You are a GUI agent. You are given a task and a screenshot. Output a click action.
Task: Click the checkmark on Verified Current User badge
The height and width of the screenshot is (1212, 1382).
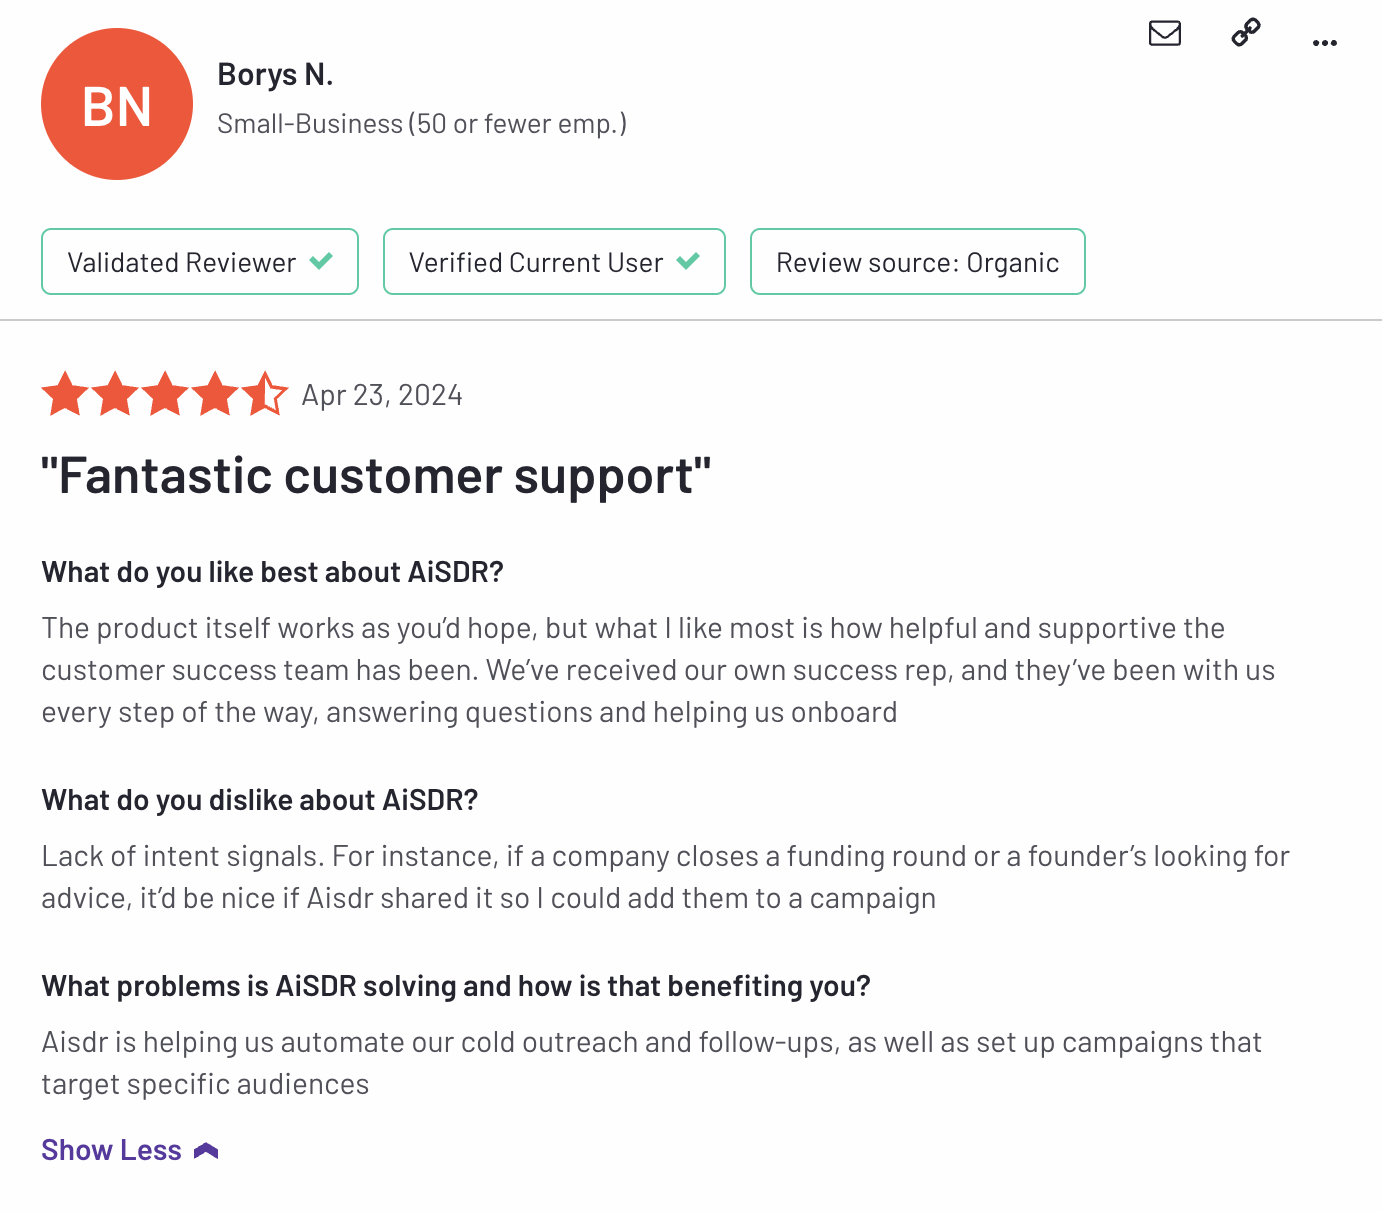pyautogui.click(x=688, y=261)
